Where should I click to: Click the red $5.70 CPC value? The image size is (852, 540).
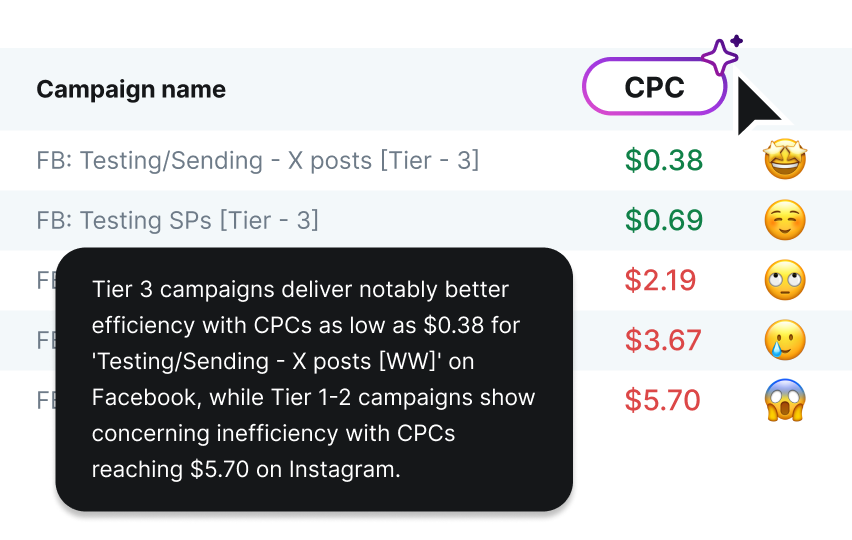[664, 400]
